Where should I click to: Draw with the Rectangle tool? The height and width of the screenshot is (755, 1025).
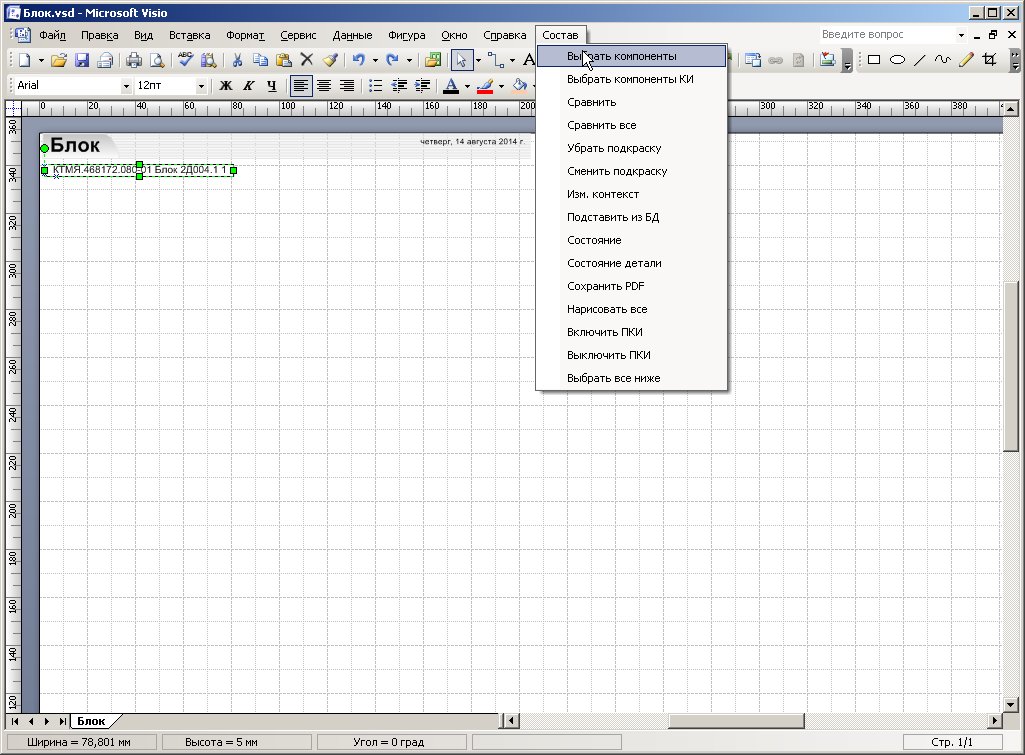coord(874,60)
